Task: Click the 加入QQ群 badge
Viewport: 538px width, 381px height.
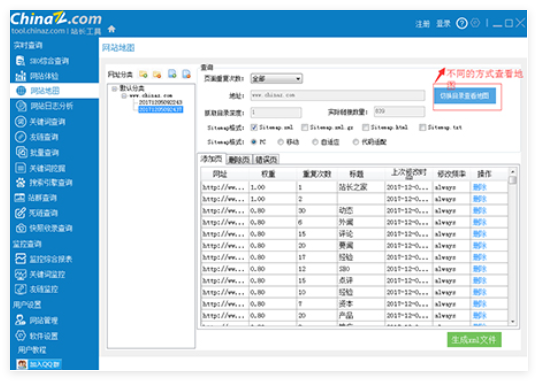Action: 38,364
